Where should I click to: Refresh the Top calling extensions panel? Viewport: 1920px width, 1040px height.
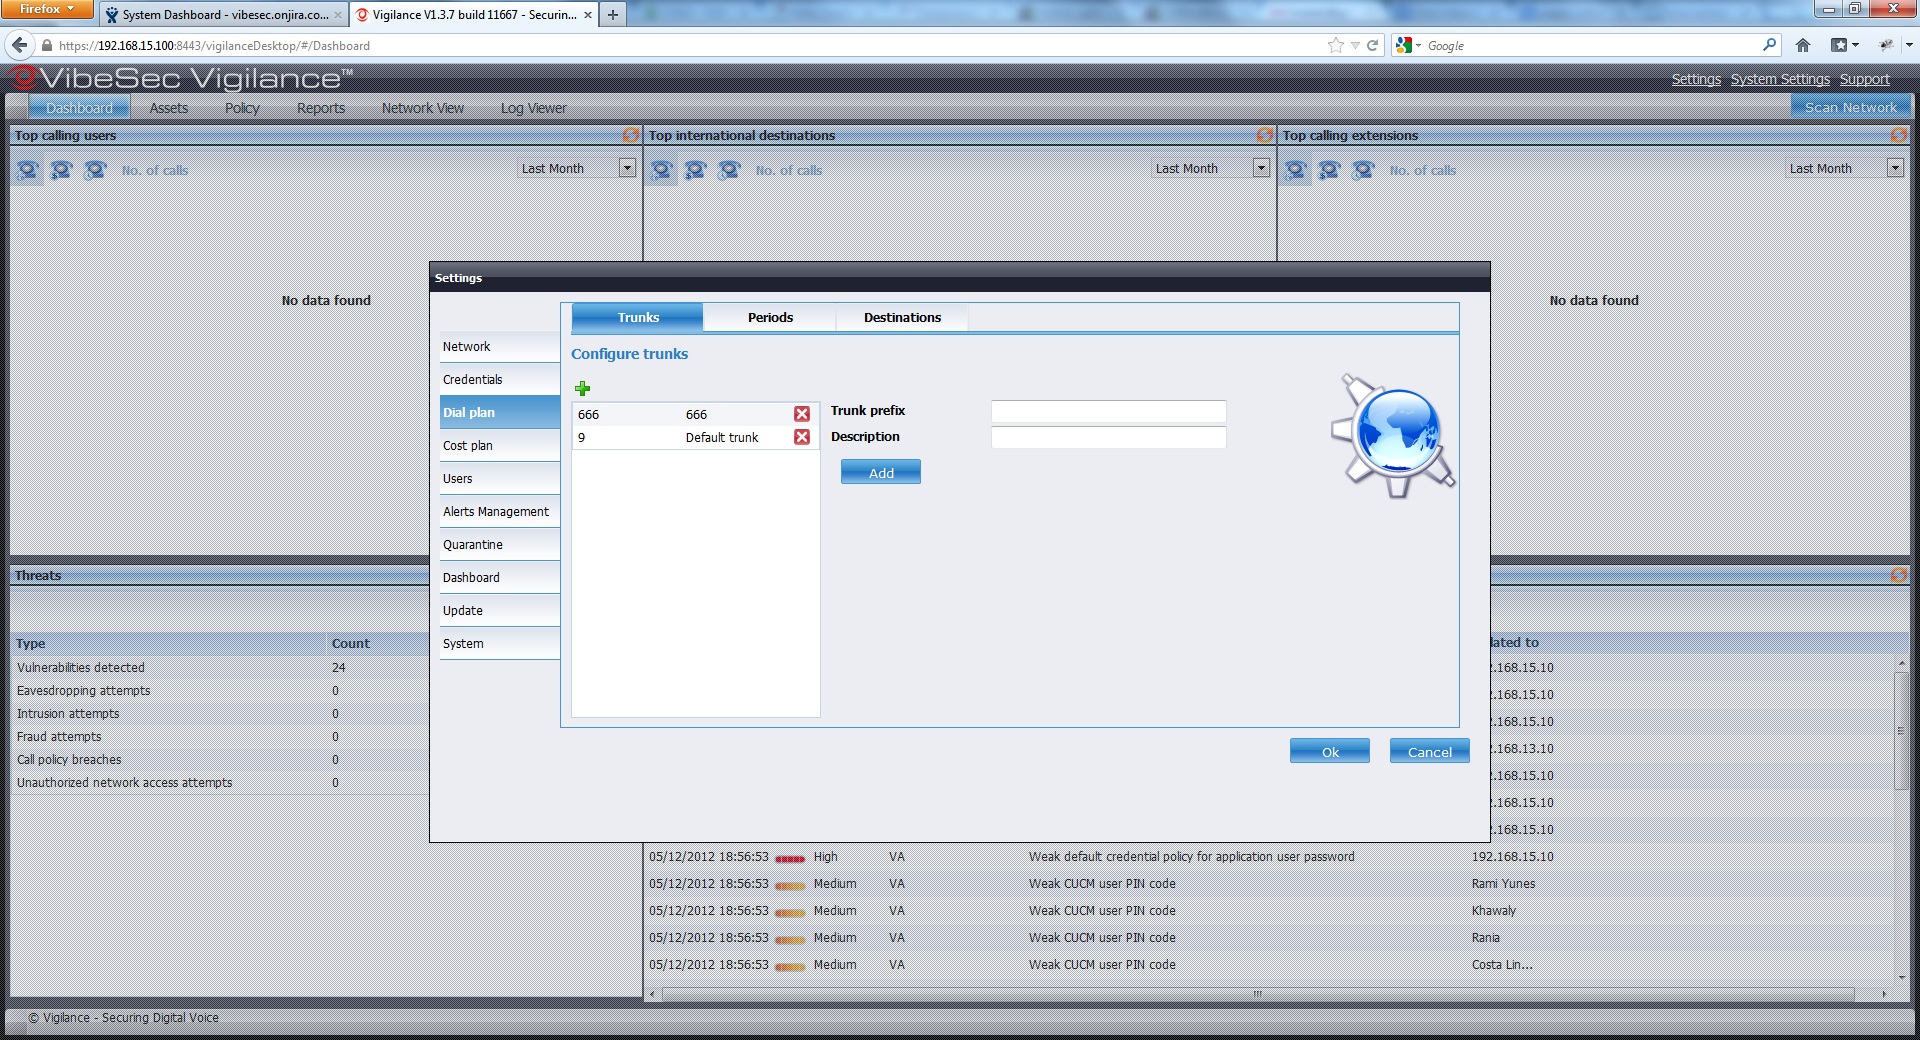(1898, 135)
